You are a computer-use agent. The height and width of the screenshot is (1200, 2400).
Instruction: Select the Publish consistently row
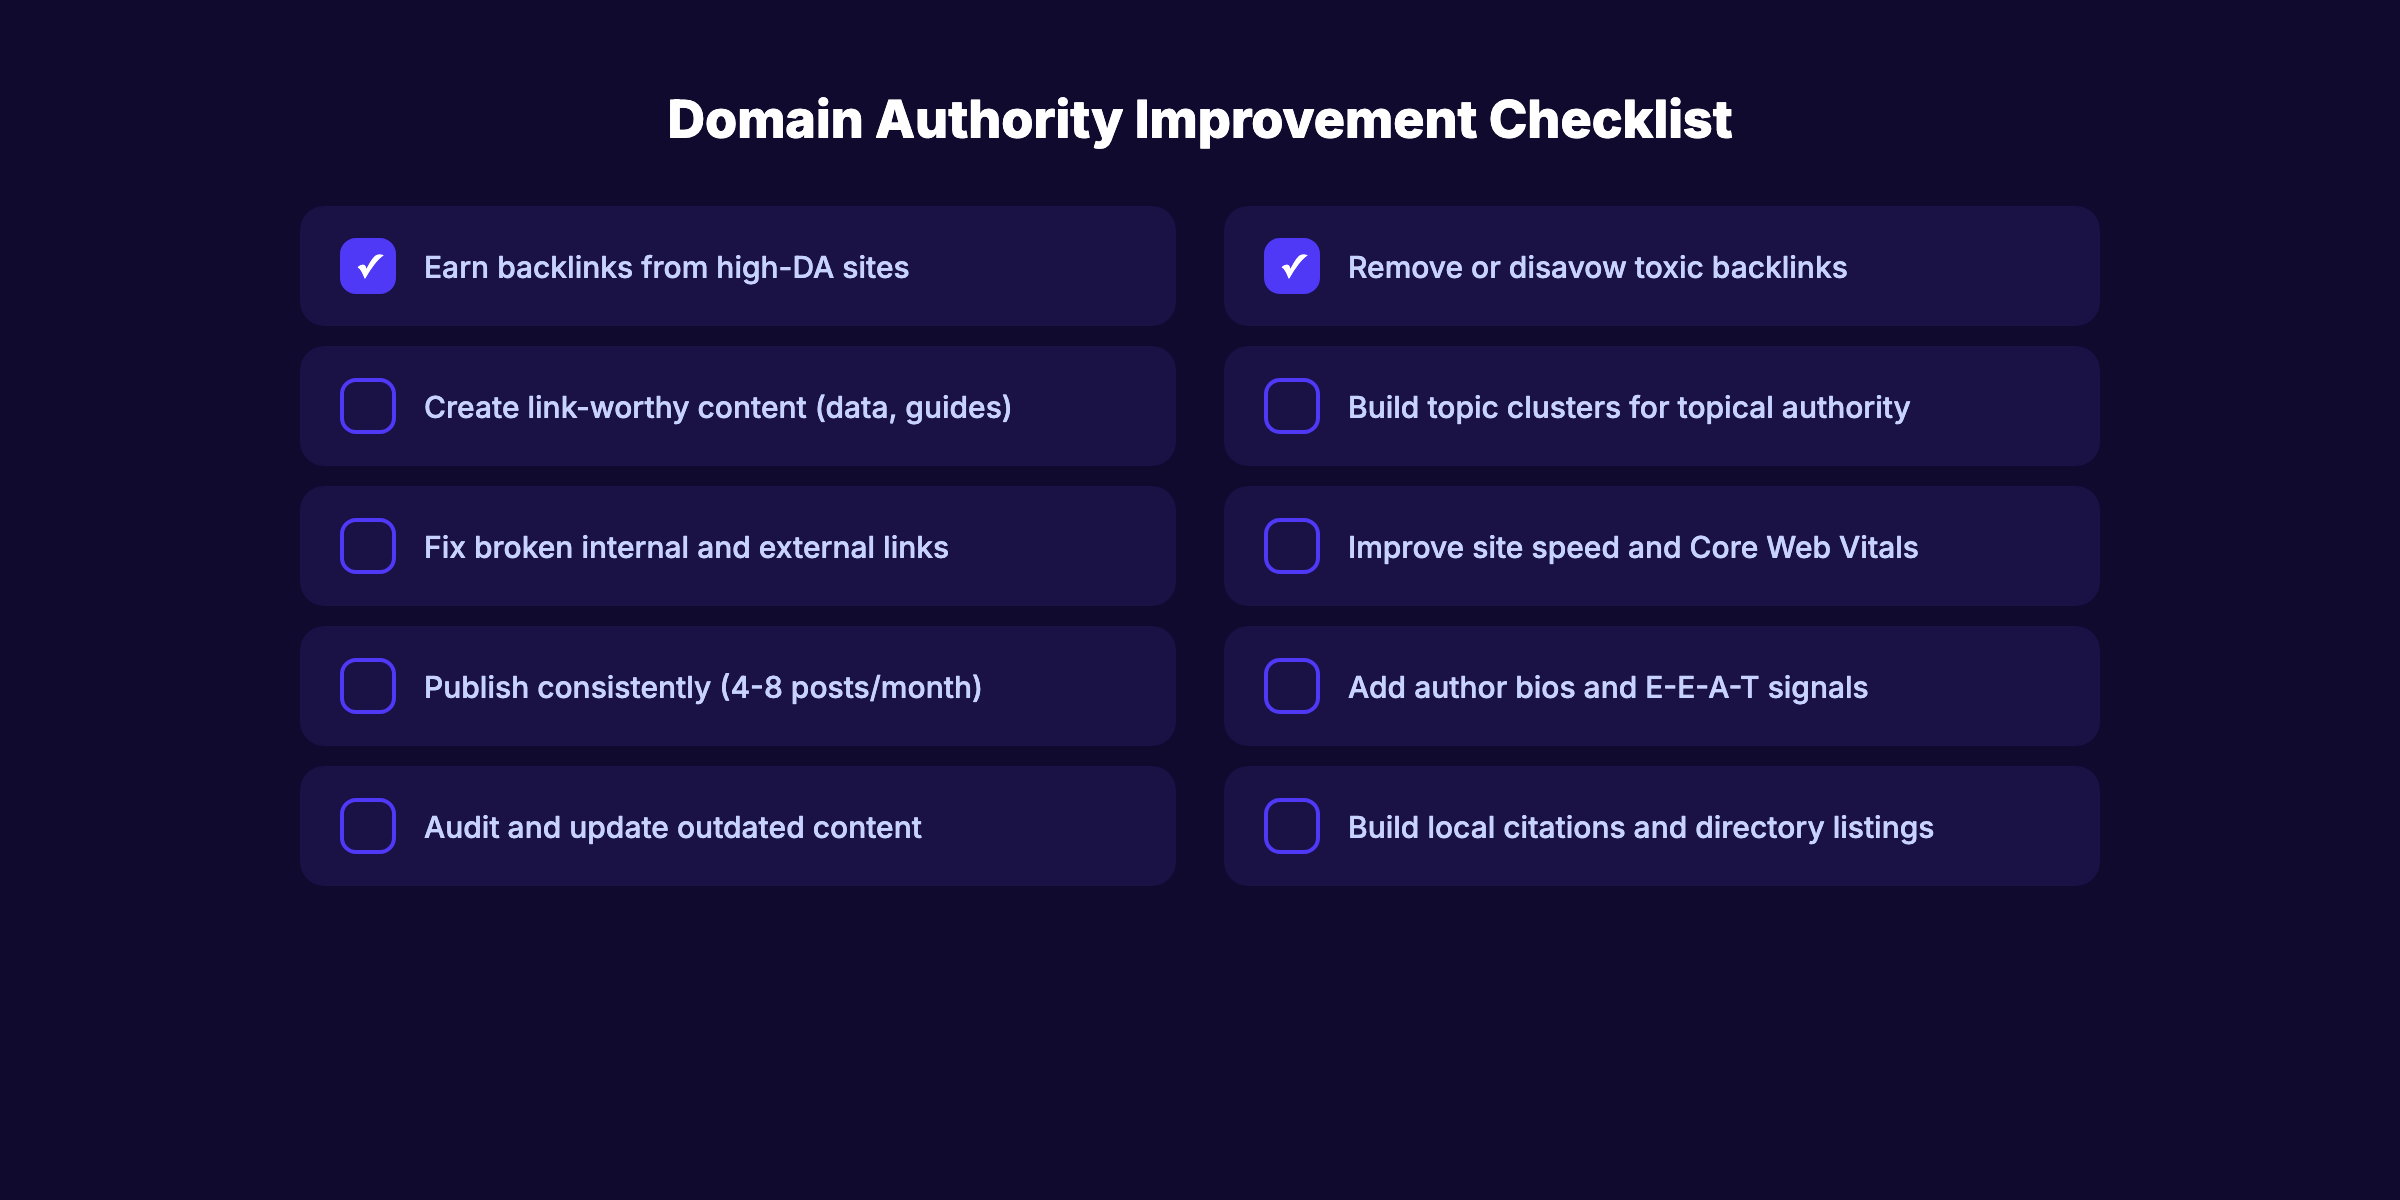pyautogui.click(x=738, y=687)
